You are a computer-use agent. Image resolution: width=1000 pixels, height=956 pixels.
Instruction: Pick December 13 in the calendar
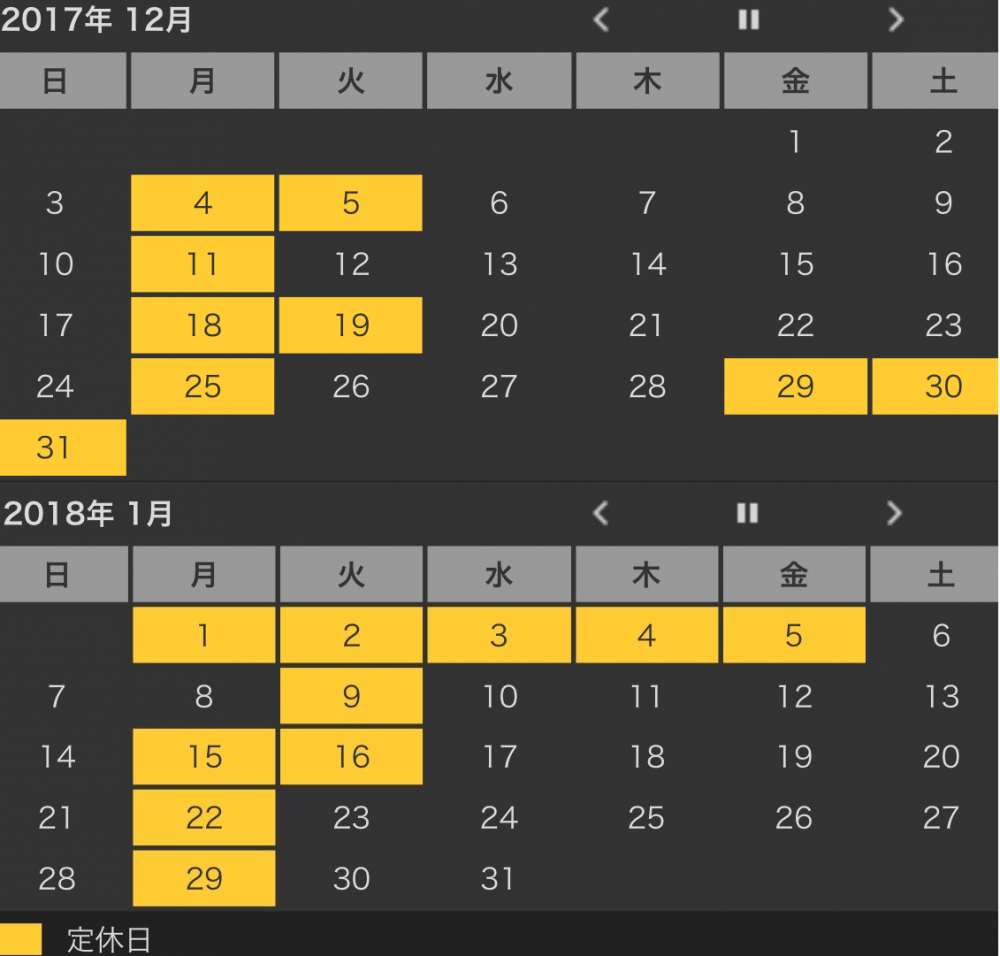pyautogui.click(x=499, y=264)
